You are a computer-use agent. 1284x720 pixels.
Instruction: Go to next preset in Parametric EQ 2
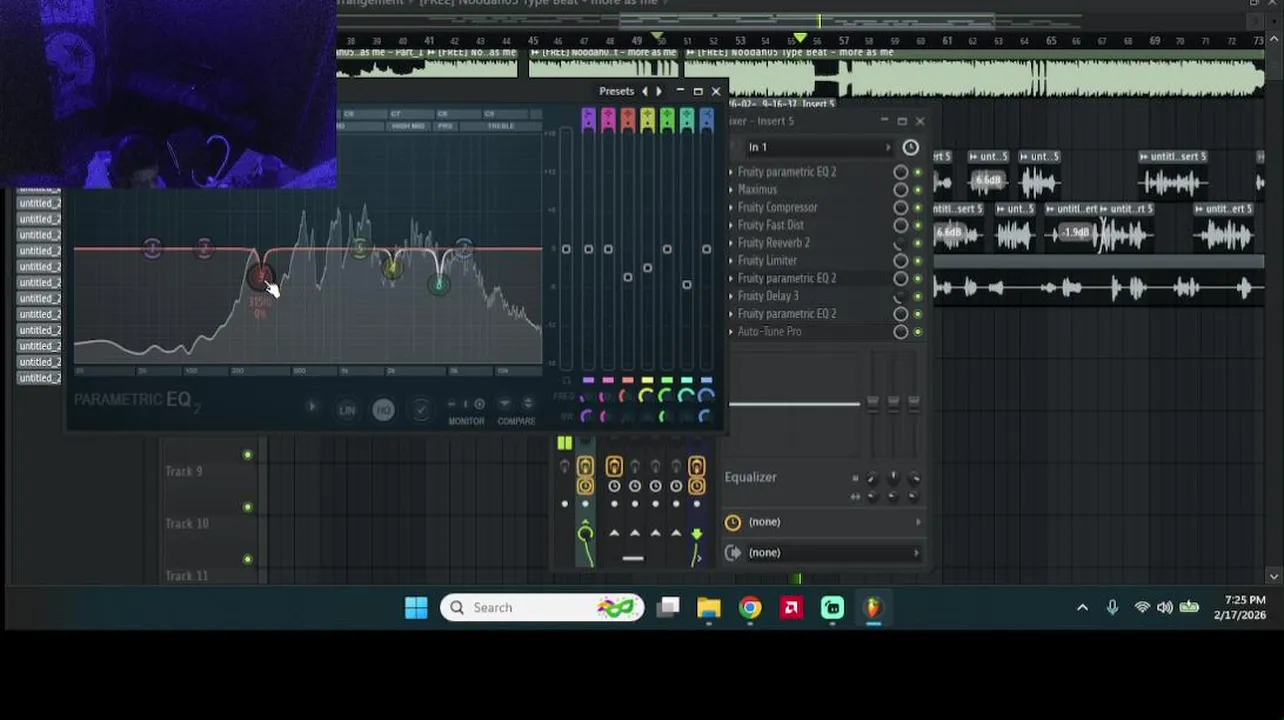[x=658, y=91]
